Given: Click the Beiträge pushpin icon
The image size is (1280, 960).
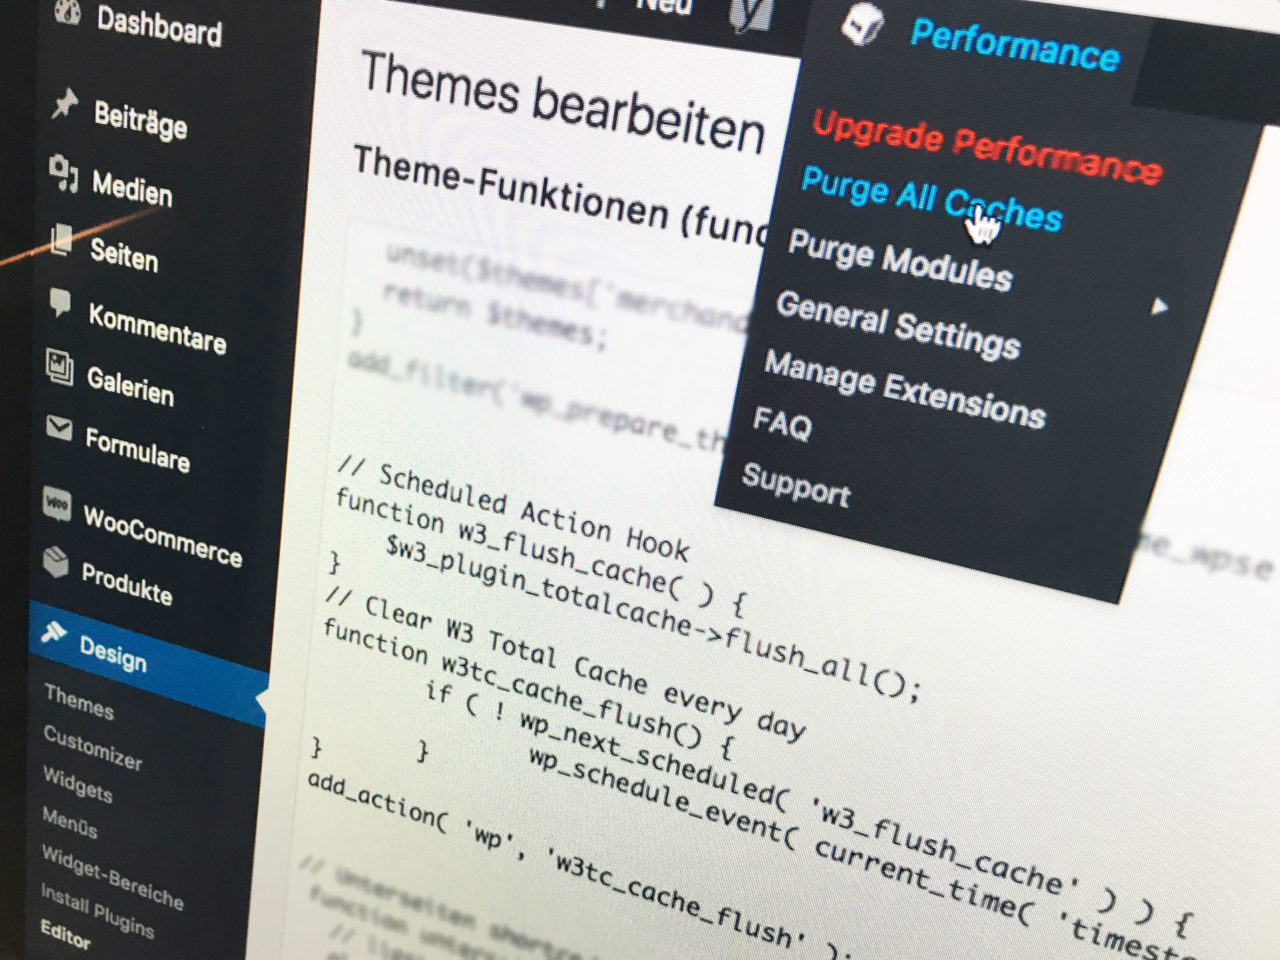Looking at the screenshot, I should tap(65, 103).
